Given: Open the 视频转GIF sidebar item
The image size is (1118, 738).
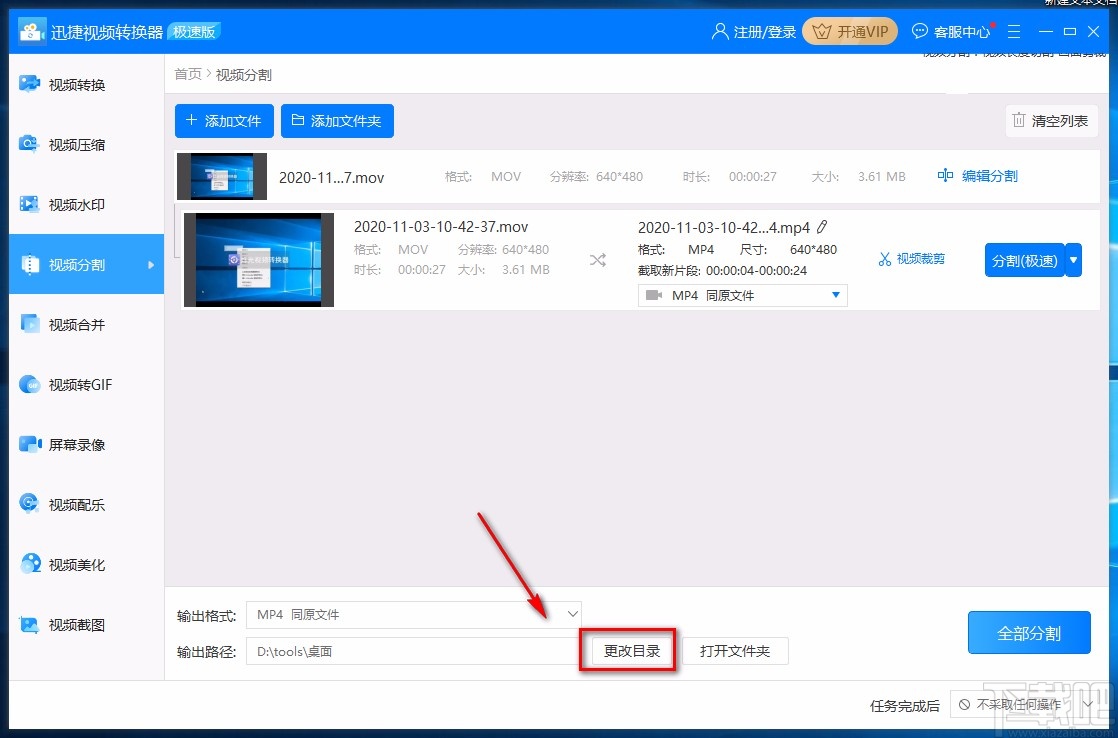Looking at the screenshot, I should point(86,384).
